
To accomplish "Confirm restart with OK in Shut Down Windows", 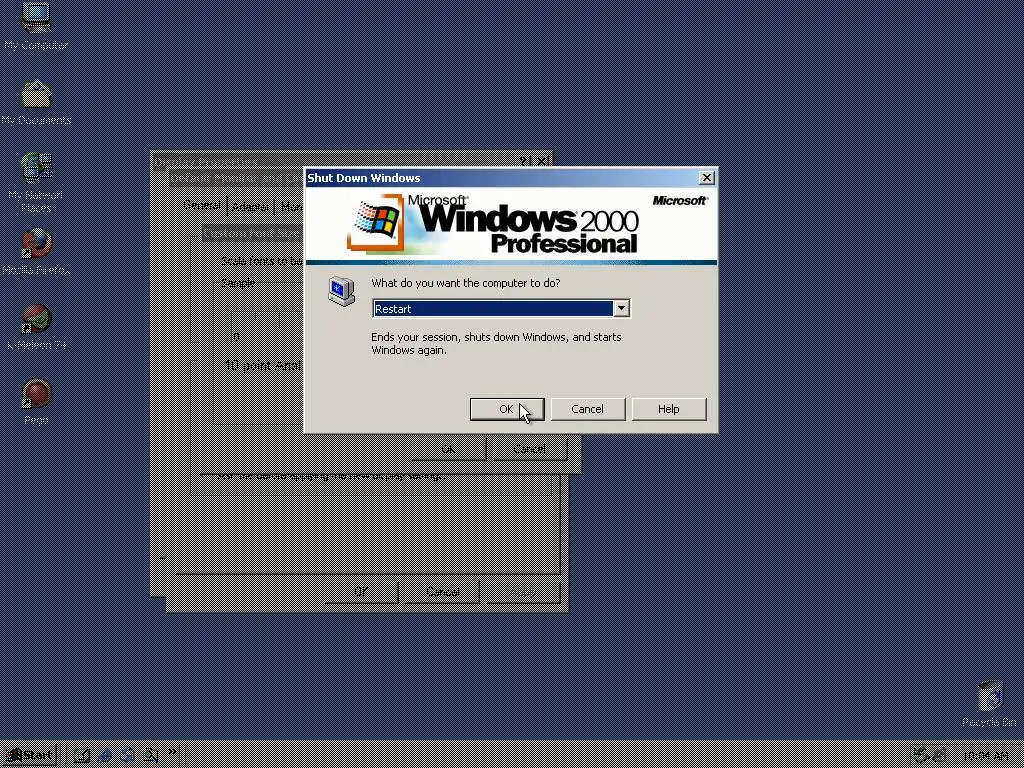I will 507,409.
